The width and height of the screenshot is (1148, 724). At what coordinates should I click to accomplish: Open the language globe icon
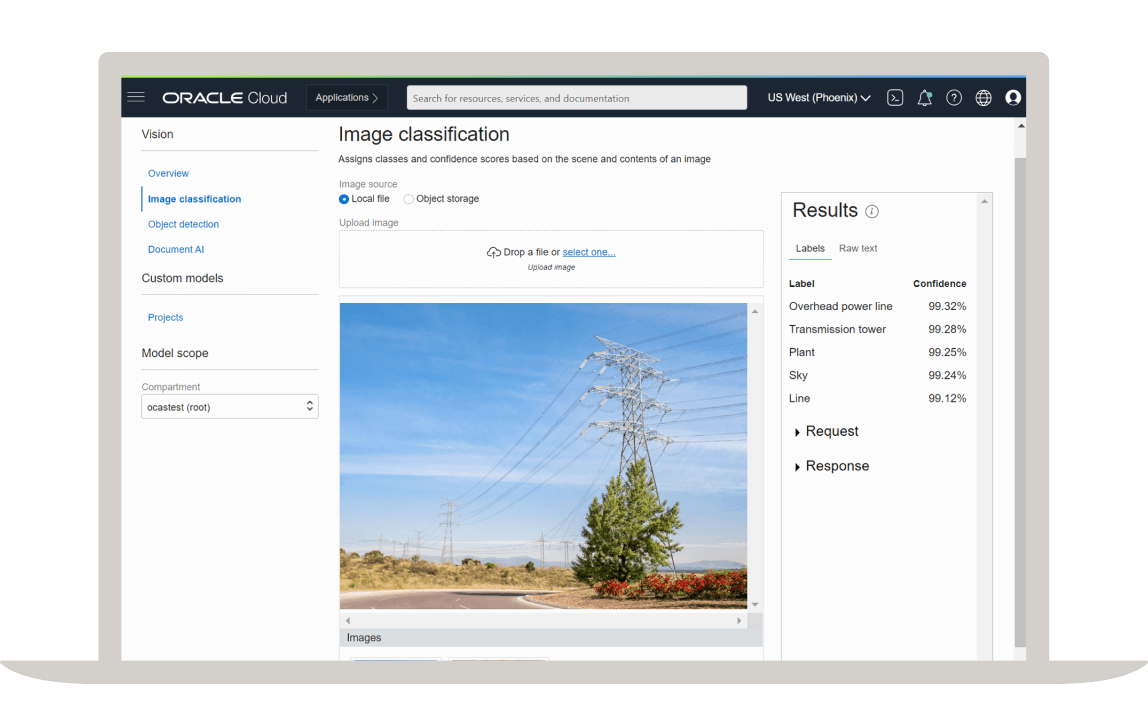(x=983, y=97)
